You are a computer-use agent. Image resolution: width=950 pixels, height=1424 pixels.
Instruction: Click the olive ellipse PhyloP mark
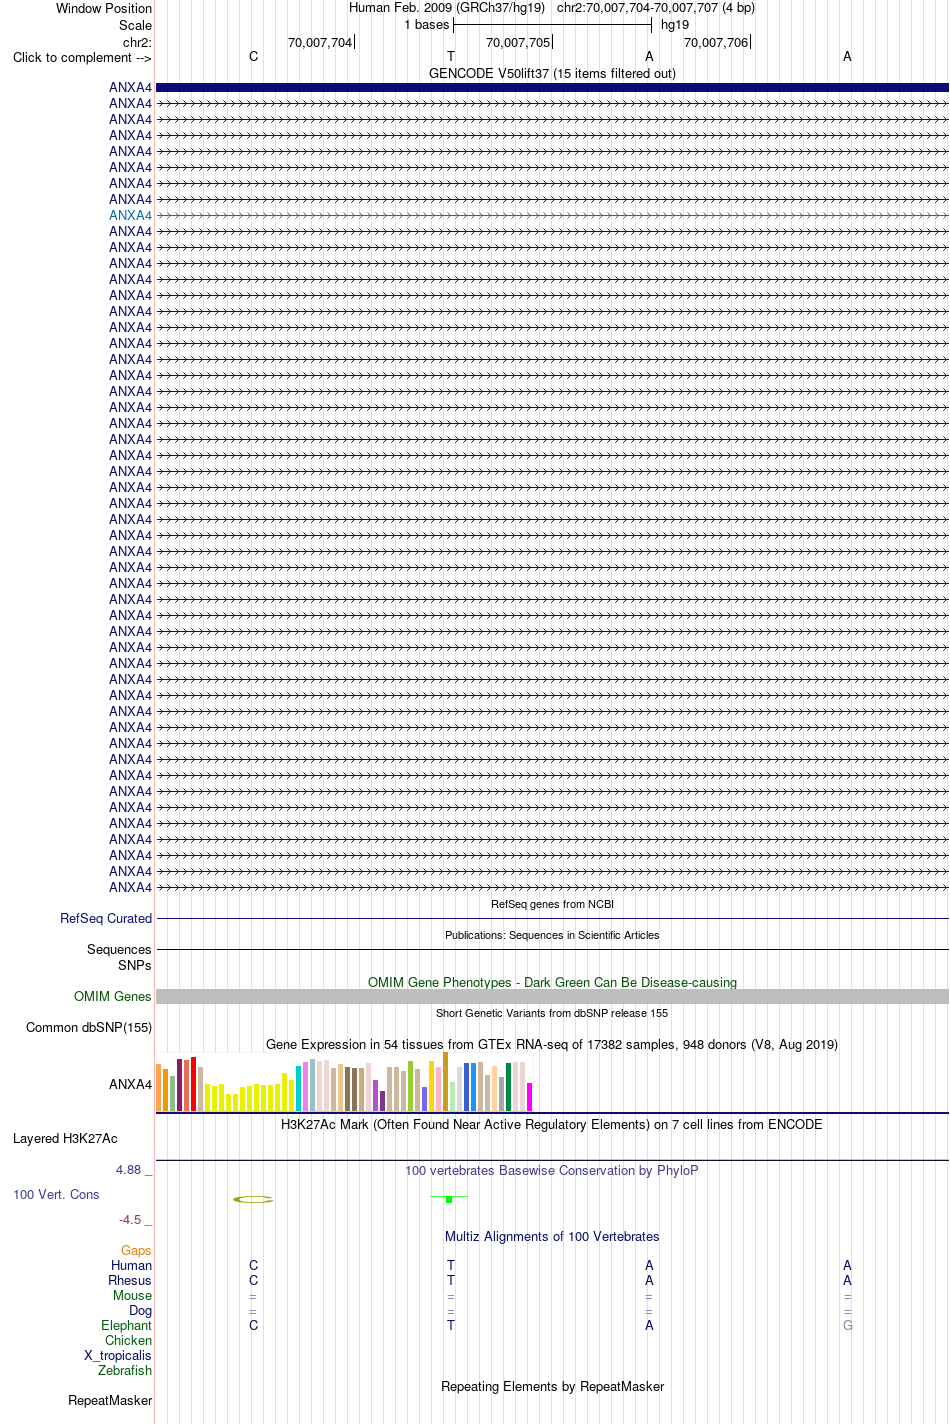[x=253, y=1199]
